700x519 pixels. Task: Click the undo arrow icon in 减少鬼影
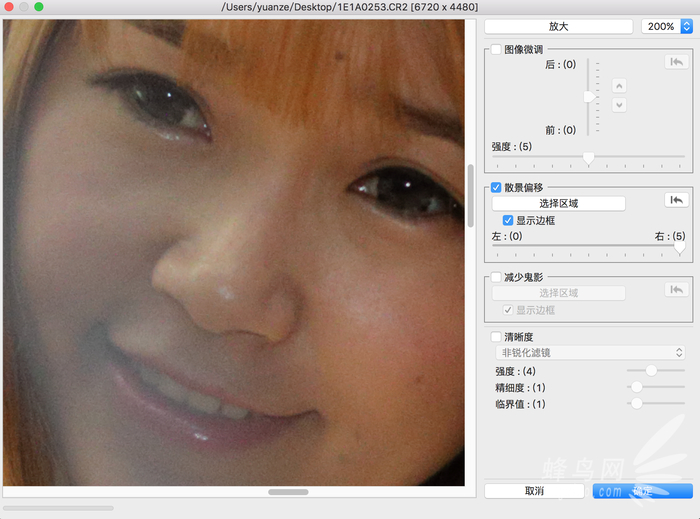click(676, 290)
